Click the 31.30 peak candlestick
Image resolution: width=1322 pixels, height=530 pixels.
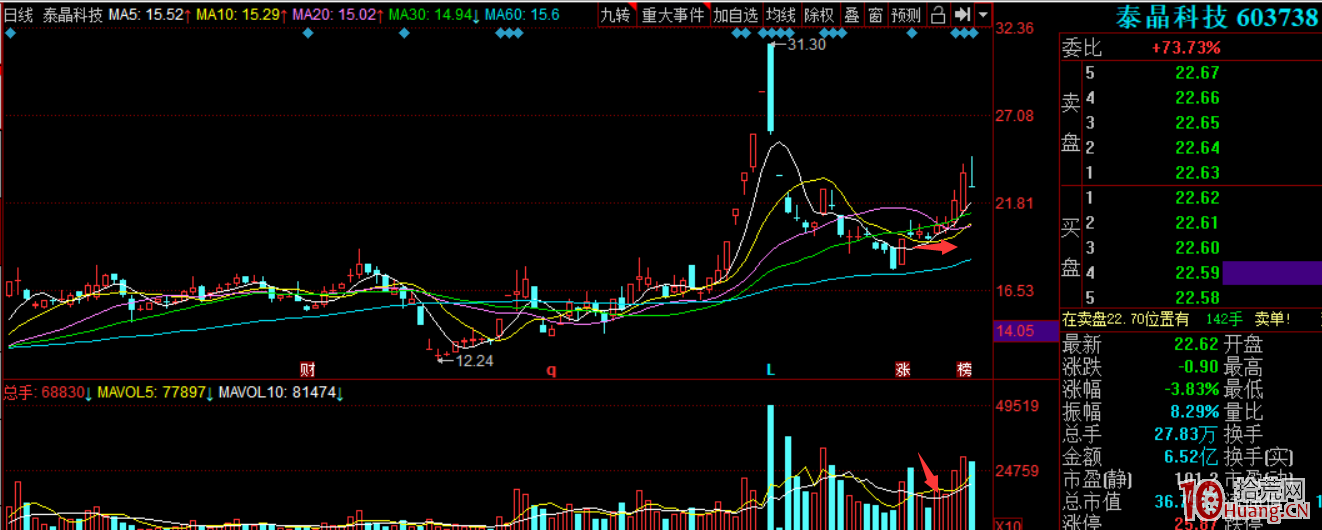(x=770, y=88)
